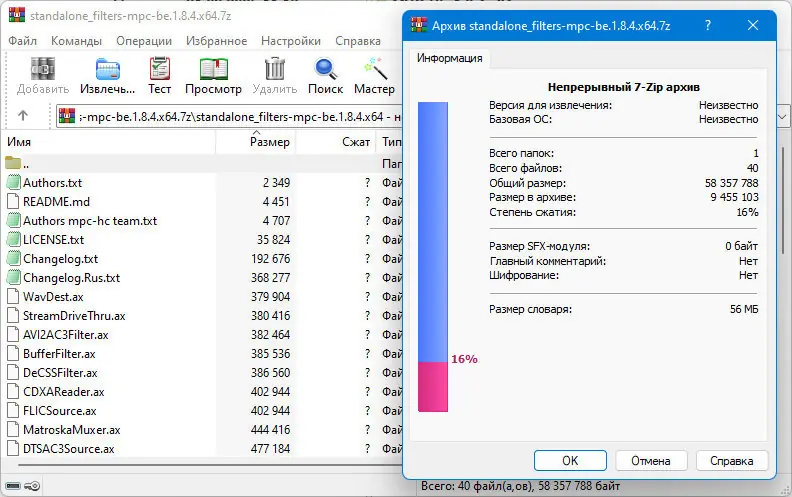The height and width of the screenshot is (497, 792).
Task: Click total size value 58 357 788 in dialog
Action: pyautogui.click(x=731, y=183)
